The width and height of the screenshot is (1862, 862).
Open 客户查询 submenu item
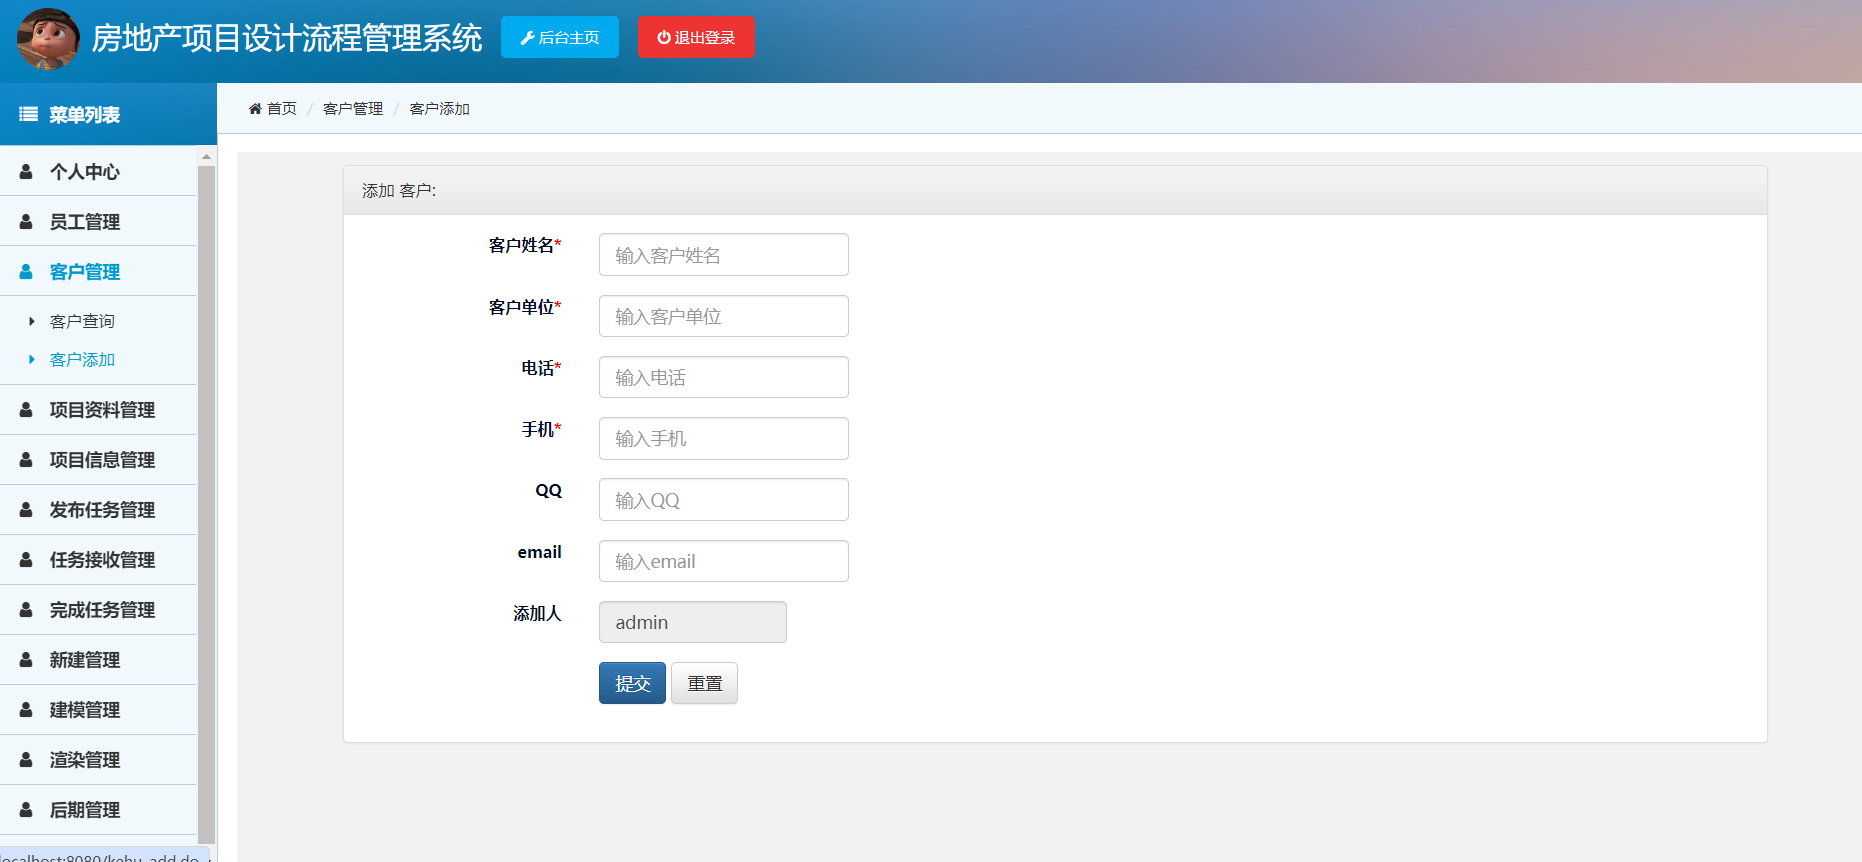tap(82, 321)
